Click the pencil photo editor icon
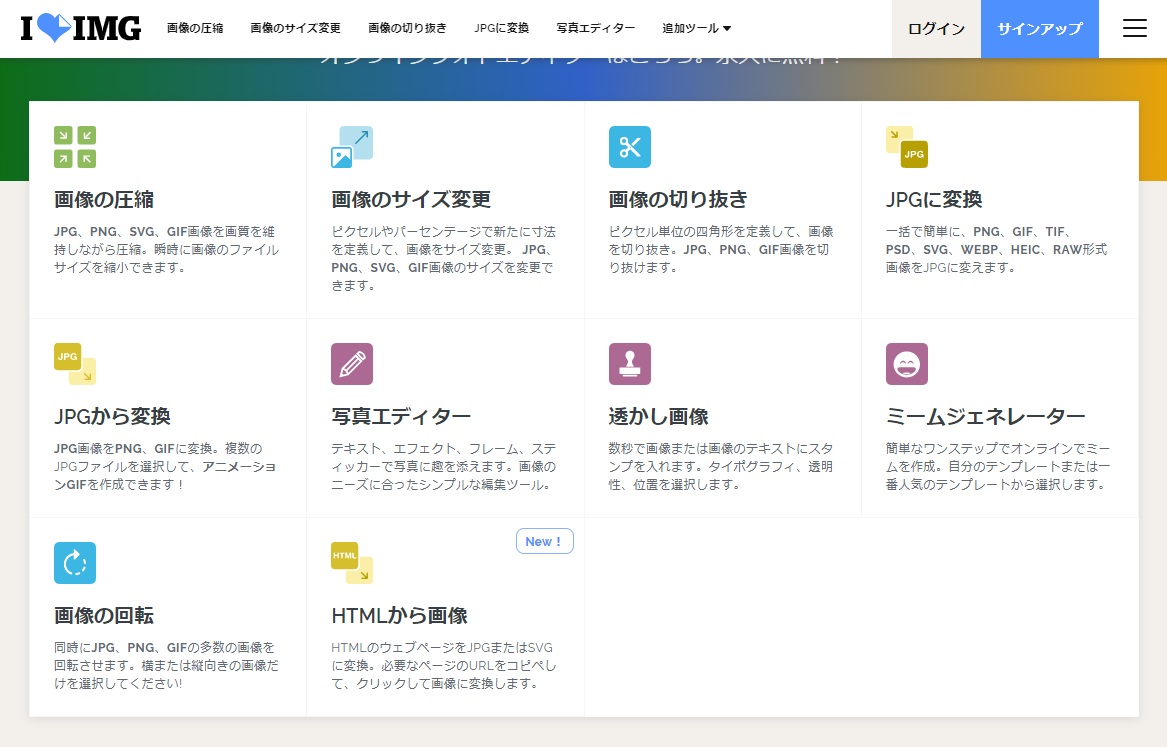1167x747 pixels. (352, 364)
